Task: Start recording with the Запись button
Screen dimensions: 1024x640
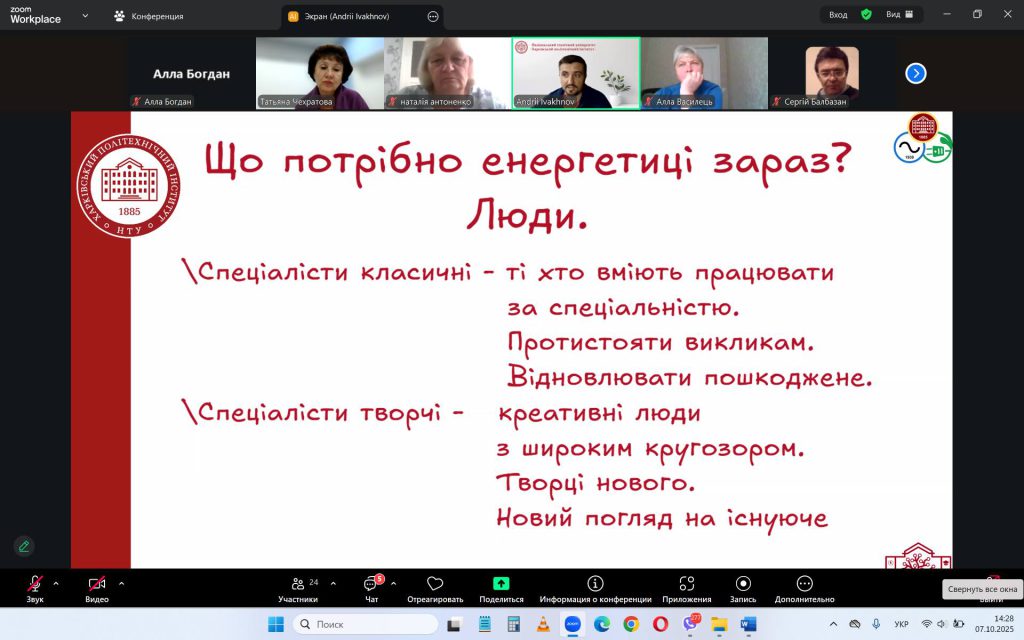Action: [743, 588]
